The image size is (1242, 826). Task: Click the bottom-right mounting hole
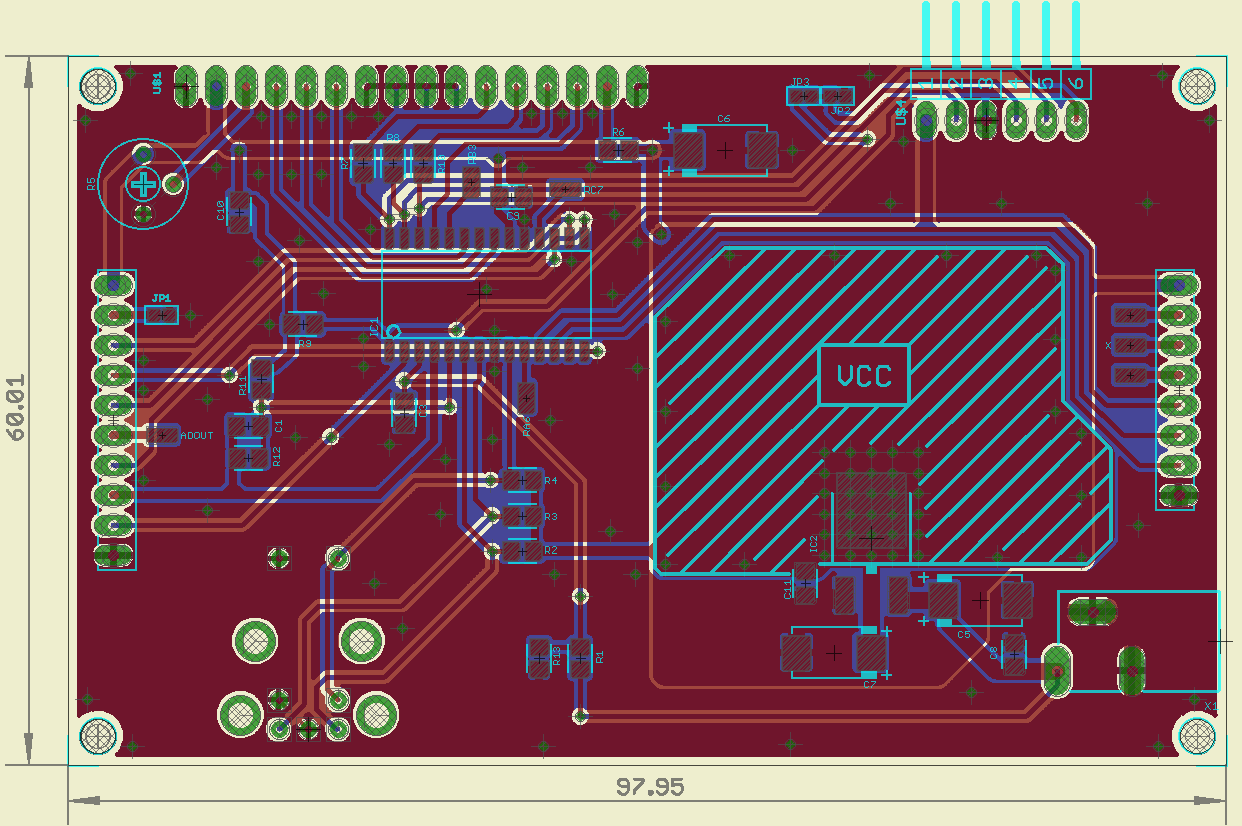(x=1197, y=736)
